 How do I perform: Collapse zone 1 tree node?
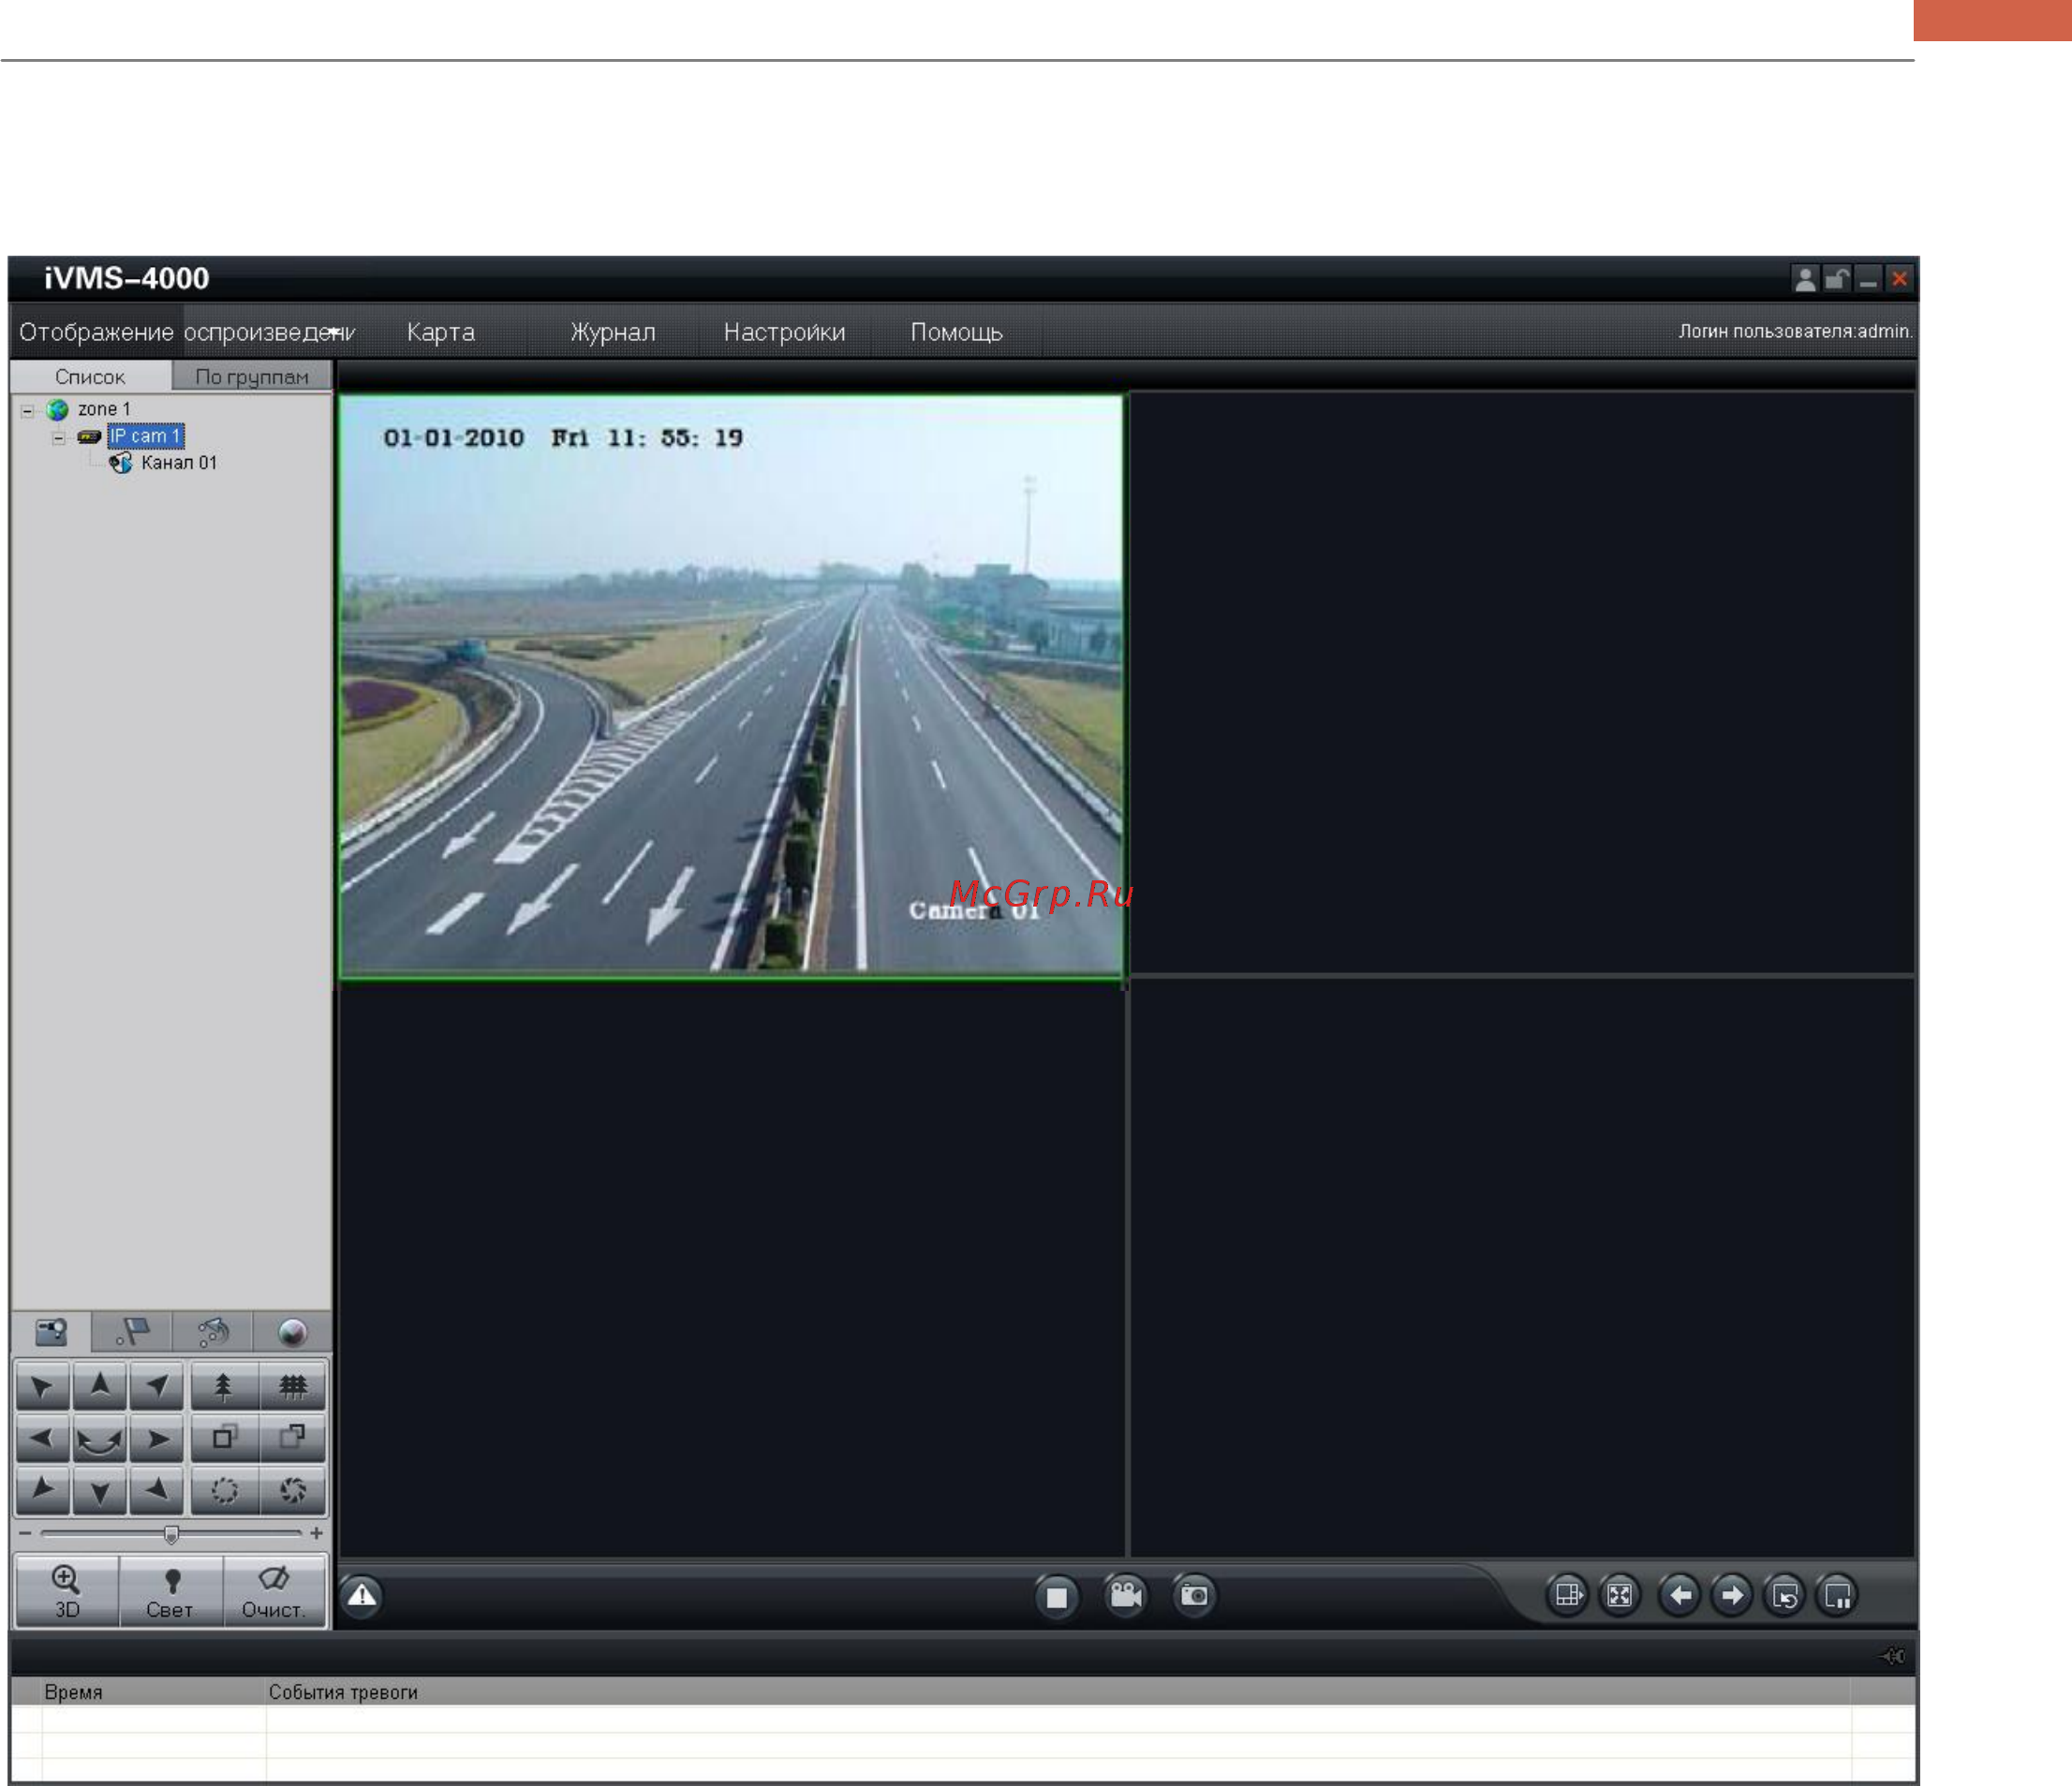(27, 410)
